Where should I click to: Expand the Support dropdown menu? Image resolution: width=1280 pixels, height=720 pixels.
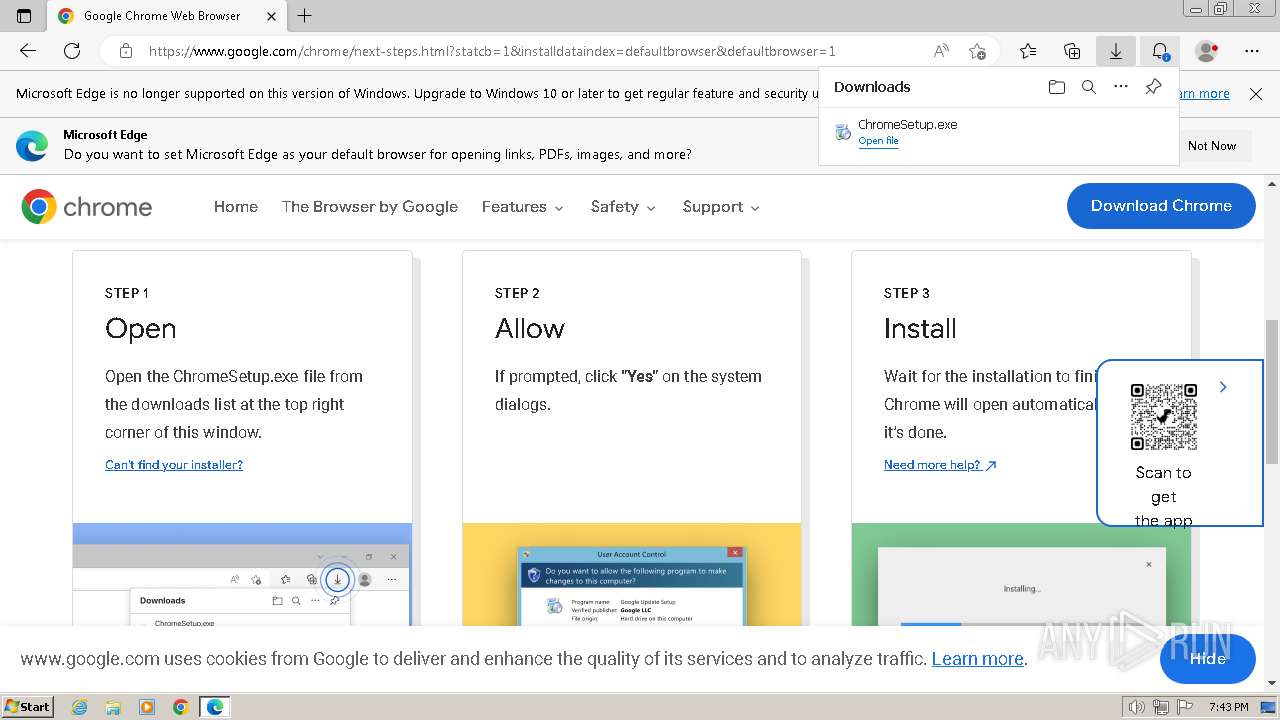pos(721,207)
